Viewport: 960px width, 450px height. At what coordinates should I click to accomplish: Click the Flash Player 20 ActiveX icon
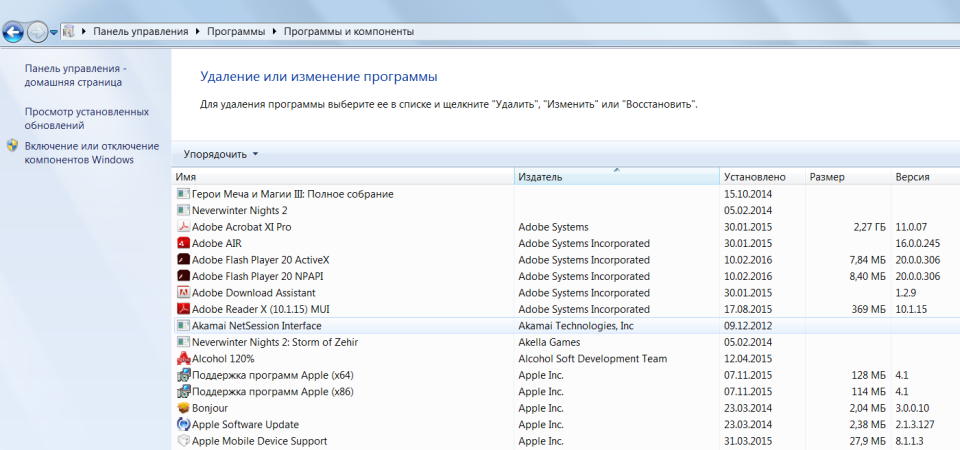coord(183,260)
